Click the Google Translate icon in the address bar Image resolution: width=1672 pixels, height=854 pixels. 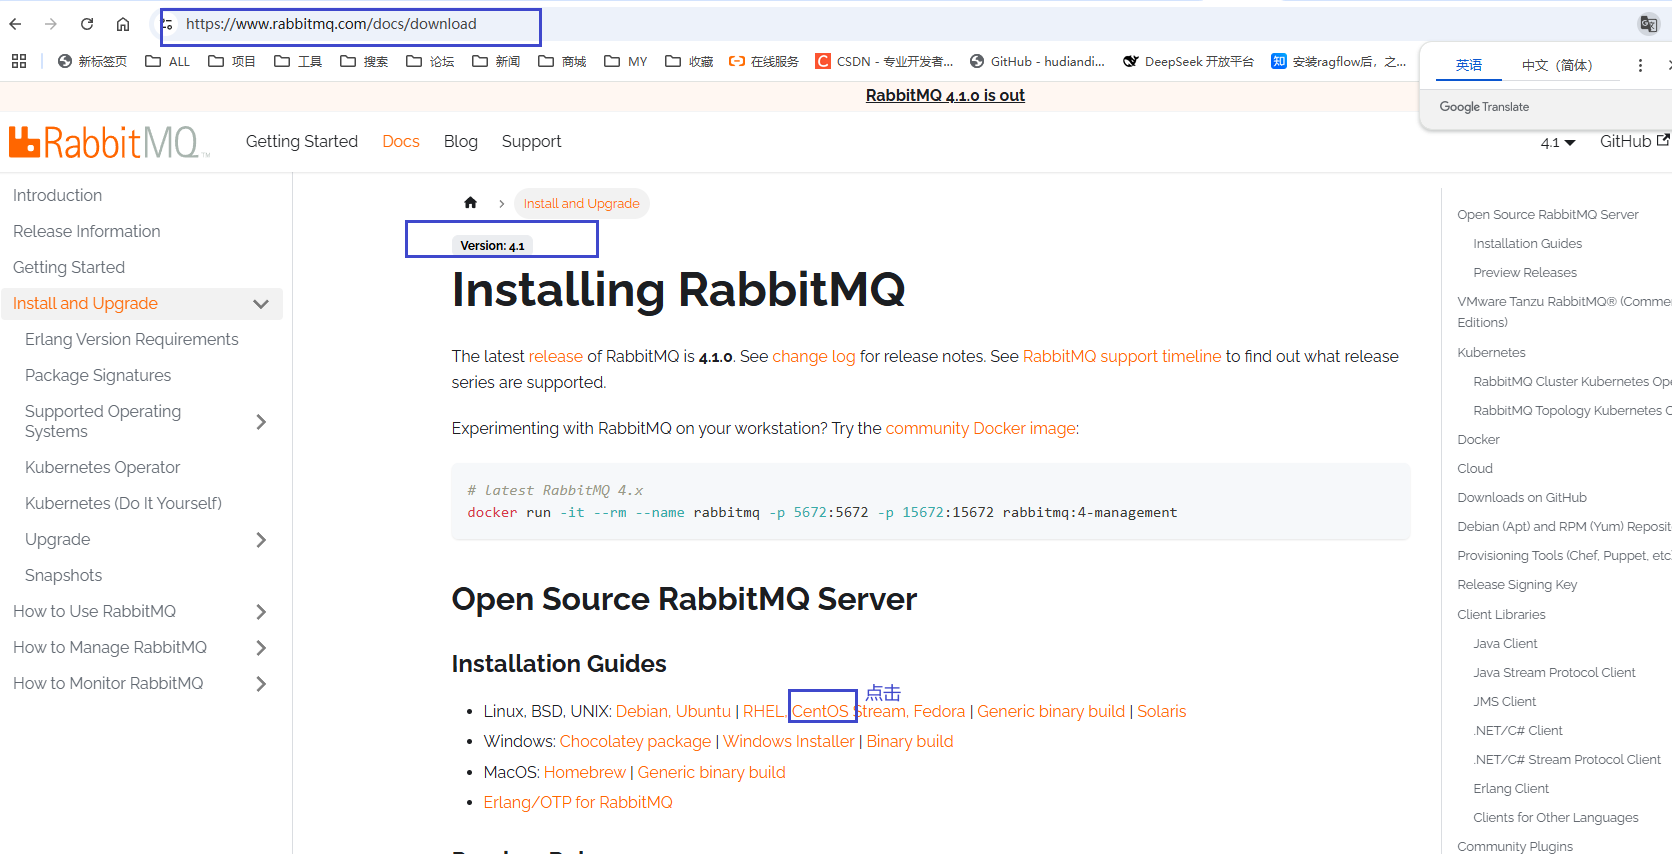click(x=1649, y=24)
